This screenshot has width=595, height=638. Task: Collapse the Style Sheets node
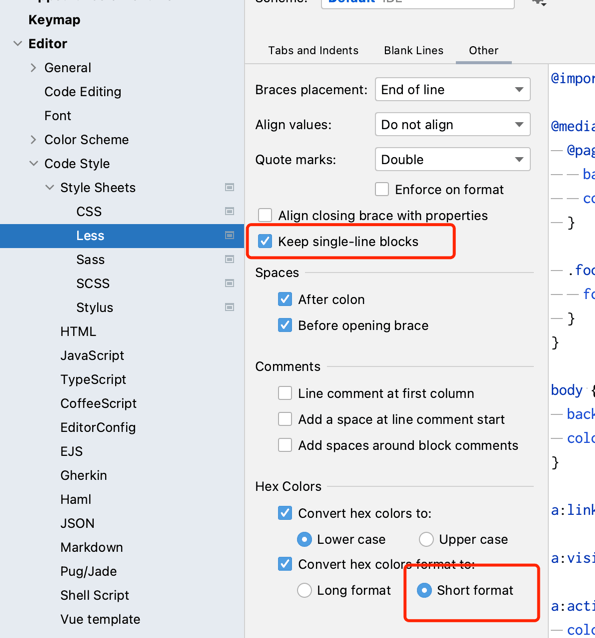49,188
